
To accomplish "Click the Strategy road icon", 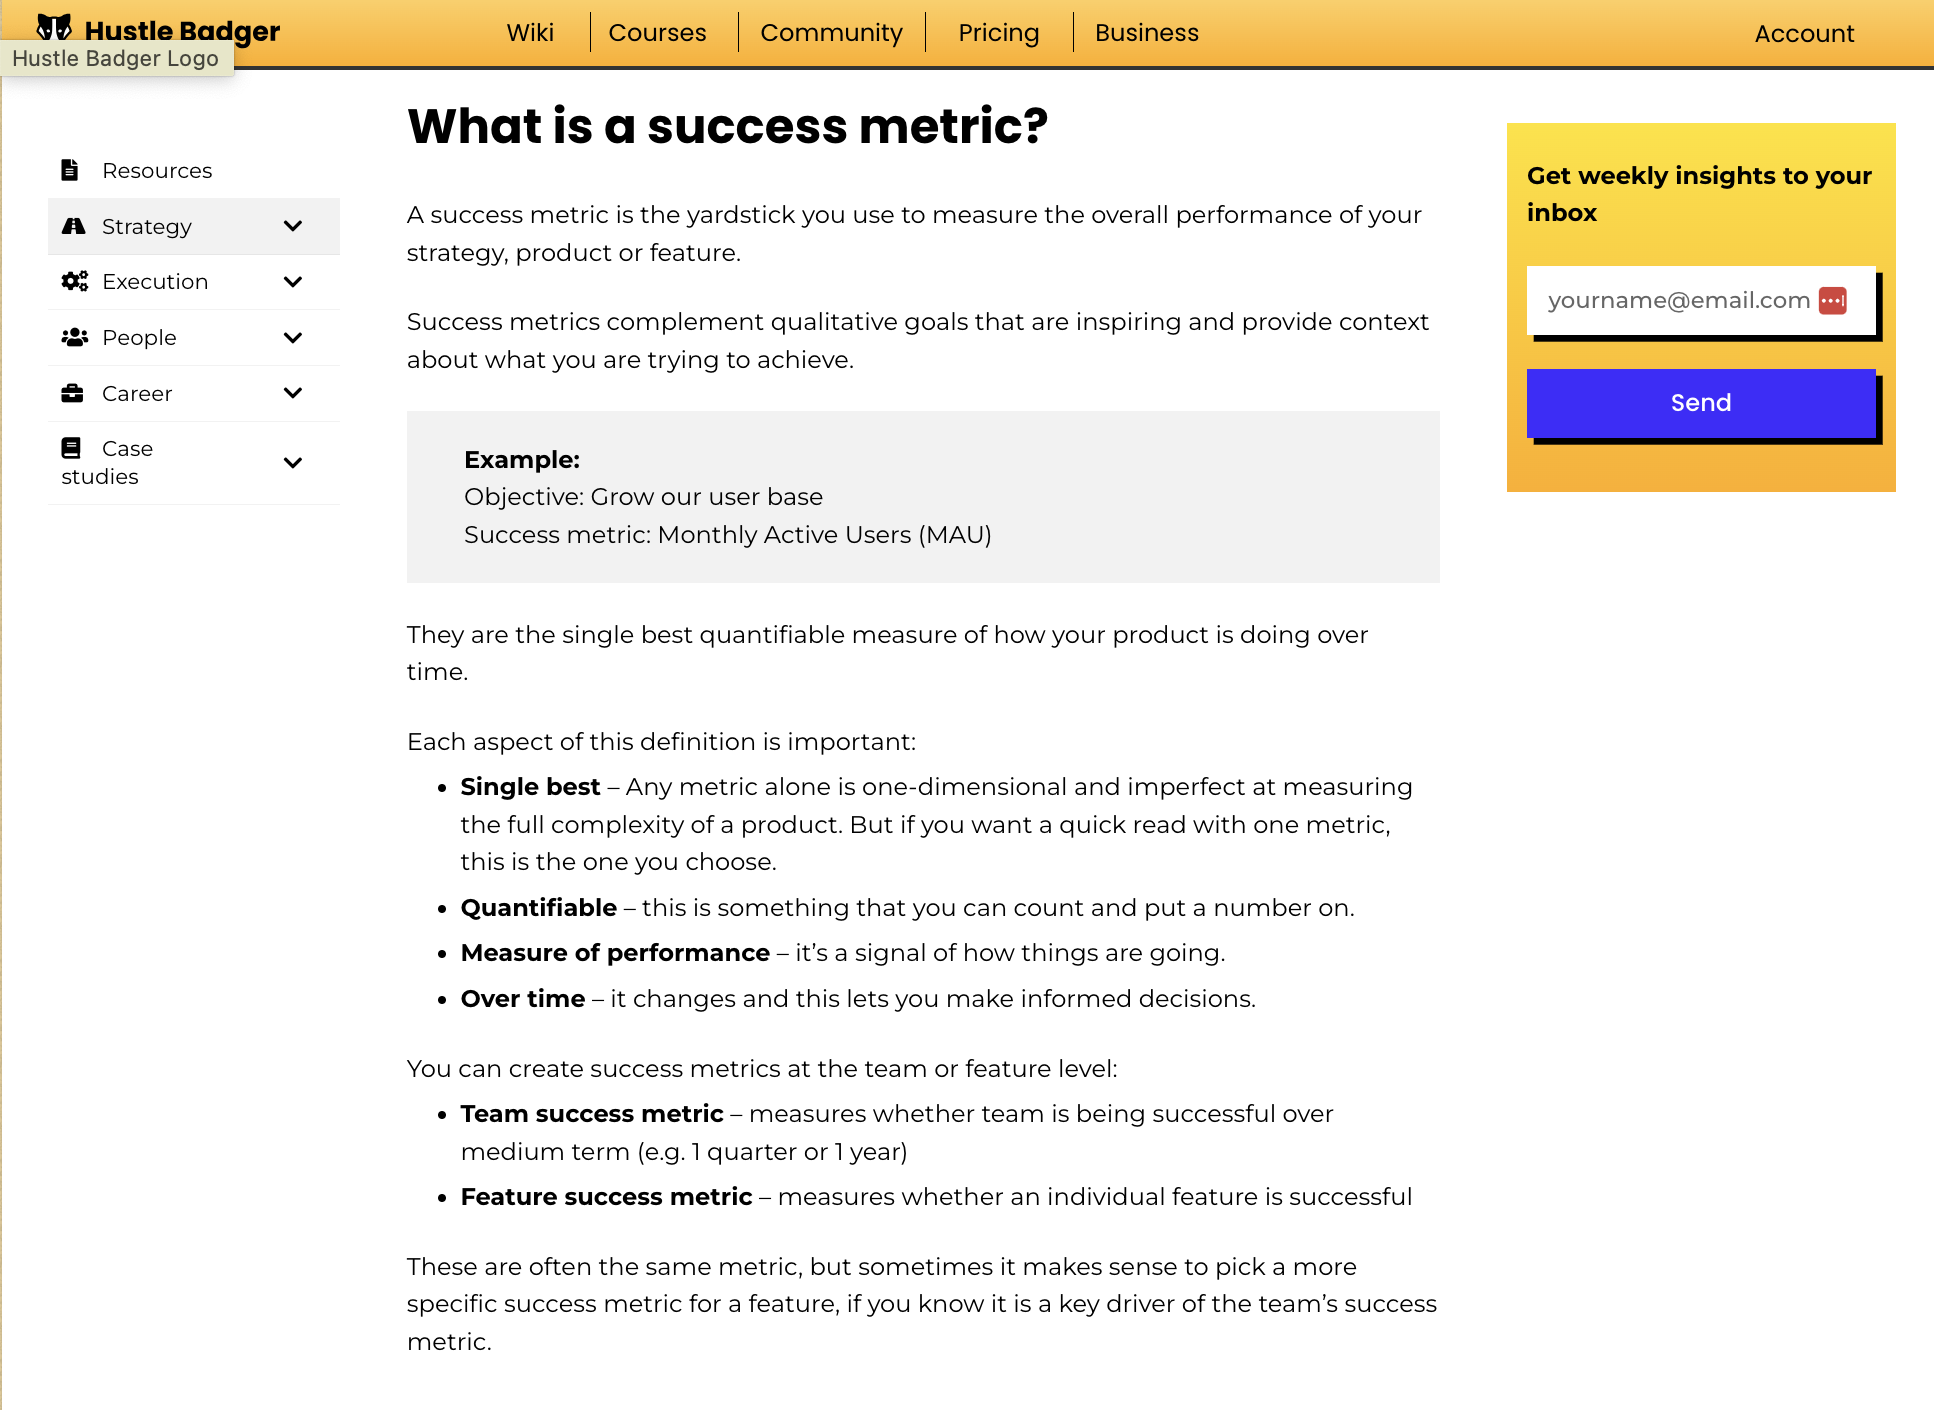I will pyautogui.click(x=74, y=226).
